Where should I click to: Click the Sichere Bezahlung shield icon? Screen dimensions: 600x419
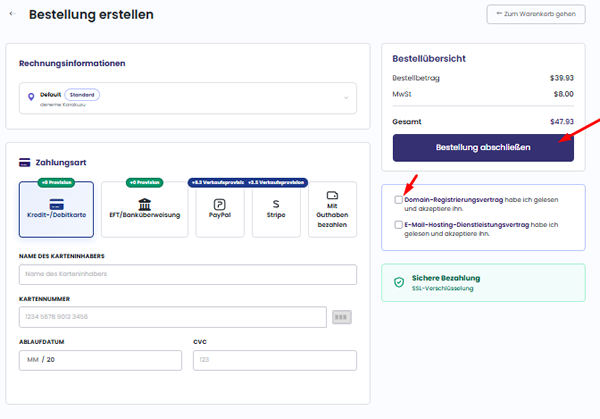coord(399,282)
